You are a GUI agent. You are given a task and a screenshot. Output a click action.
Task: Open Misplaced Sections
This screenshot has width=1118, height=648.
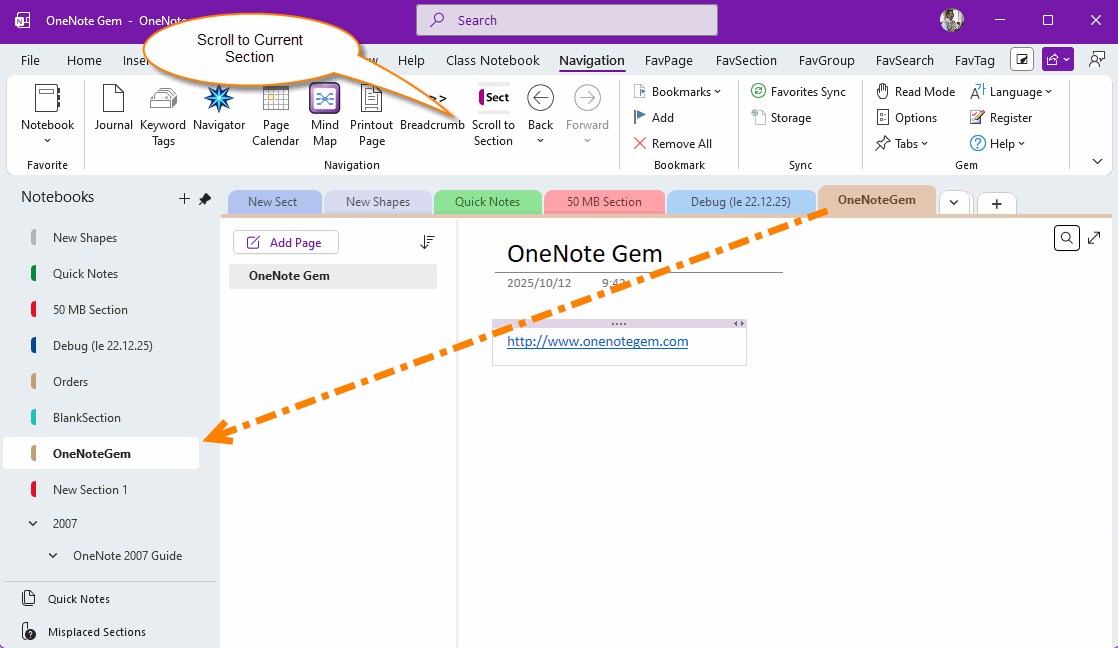click(x=83, y=632)
